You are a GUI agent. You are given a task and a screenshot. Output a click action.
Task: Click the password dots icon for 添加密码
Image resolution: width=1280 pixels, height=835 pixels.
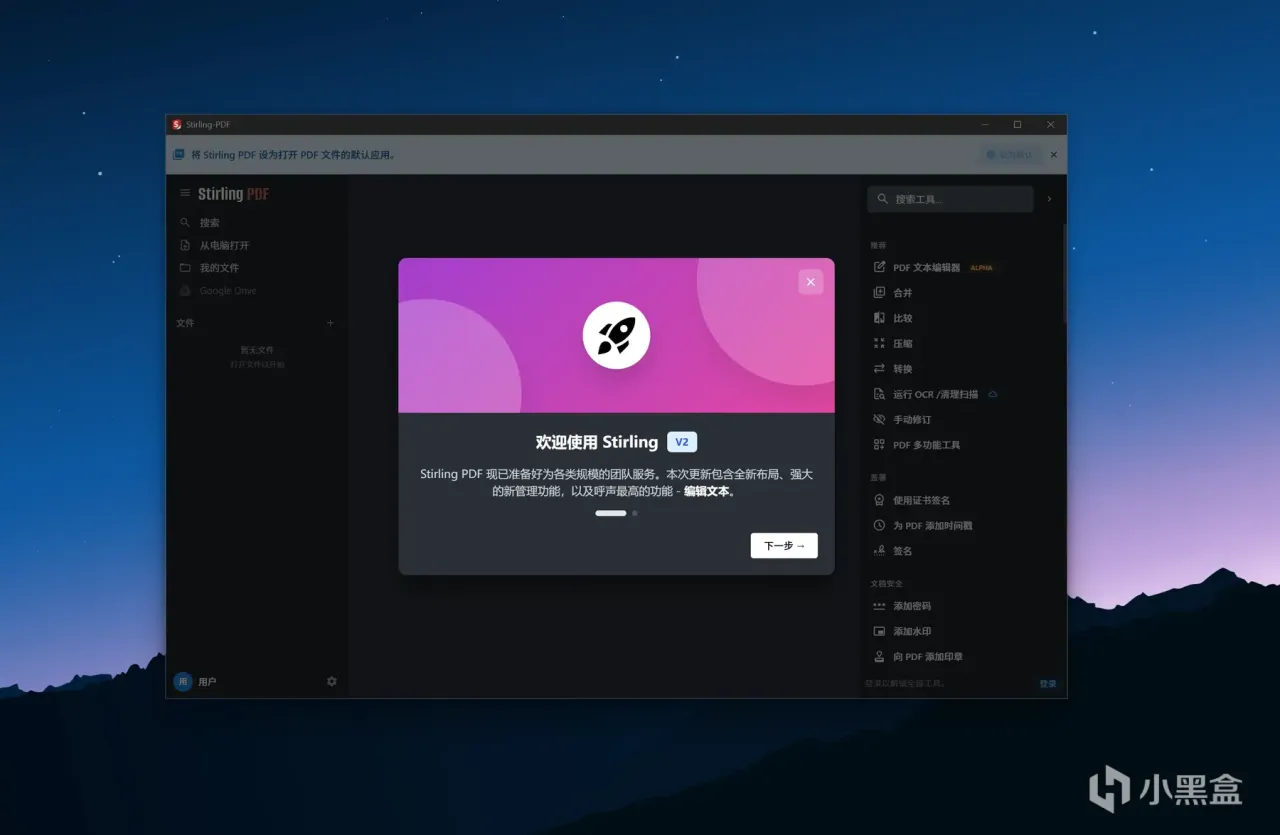[x=879, y=606]
